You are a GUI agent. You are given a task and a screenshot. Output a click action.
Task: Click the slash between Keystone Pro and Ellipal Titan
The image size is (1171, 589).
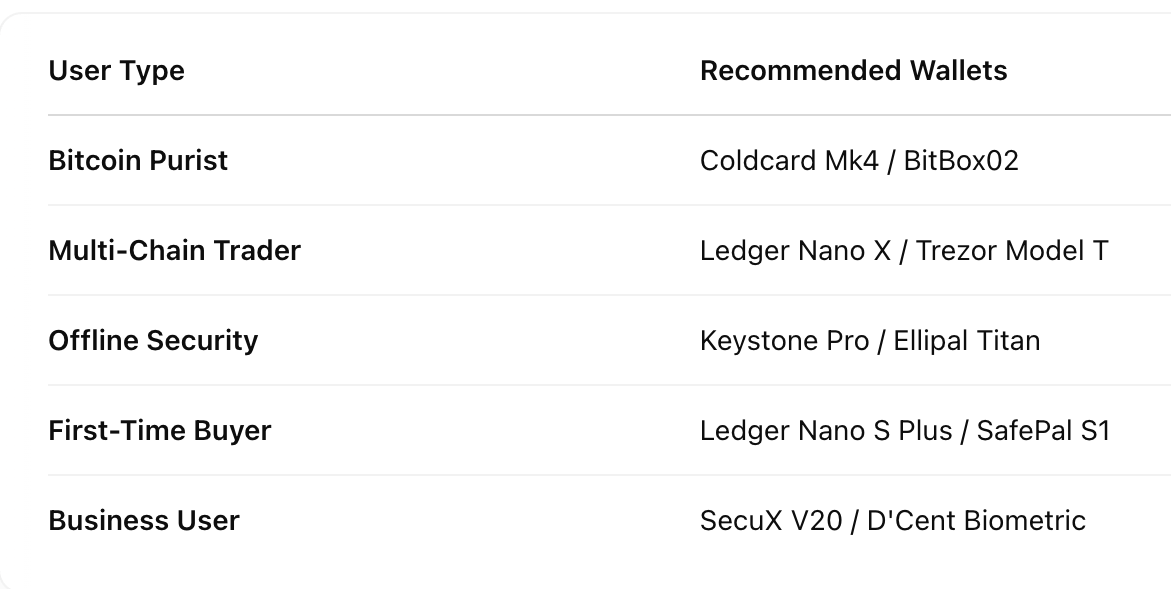click(881, 341)
